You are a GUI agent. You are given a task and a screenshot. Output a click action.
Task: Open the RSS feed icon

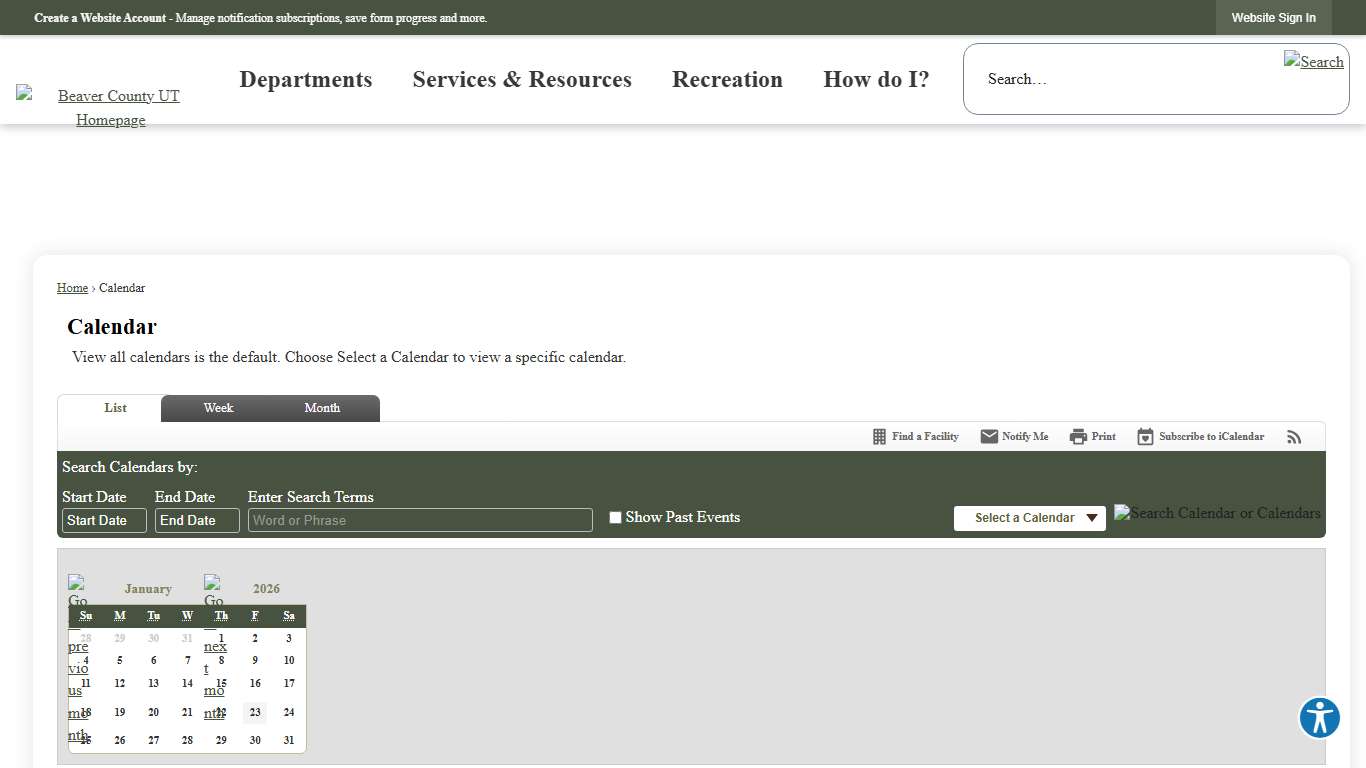pyautogui.click(x=1294, y=437)
